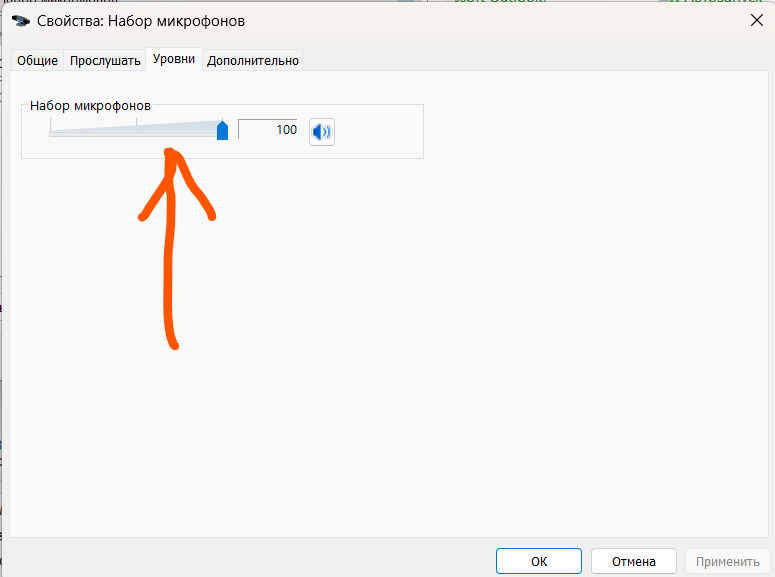The height and width of the screenshot is (577, 775).
Task: Click the Набор микрофонов group label
Action: 90,106
